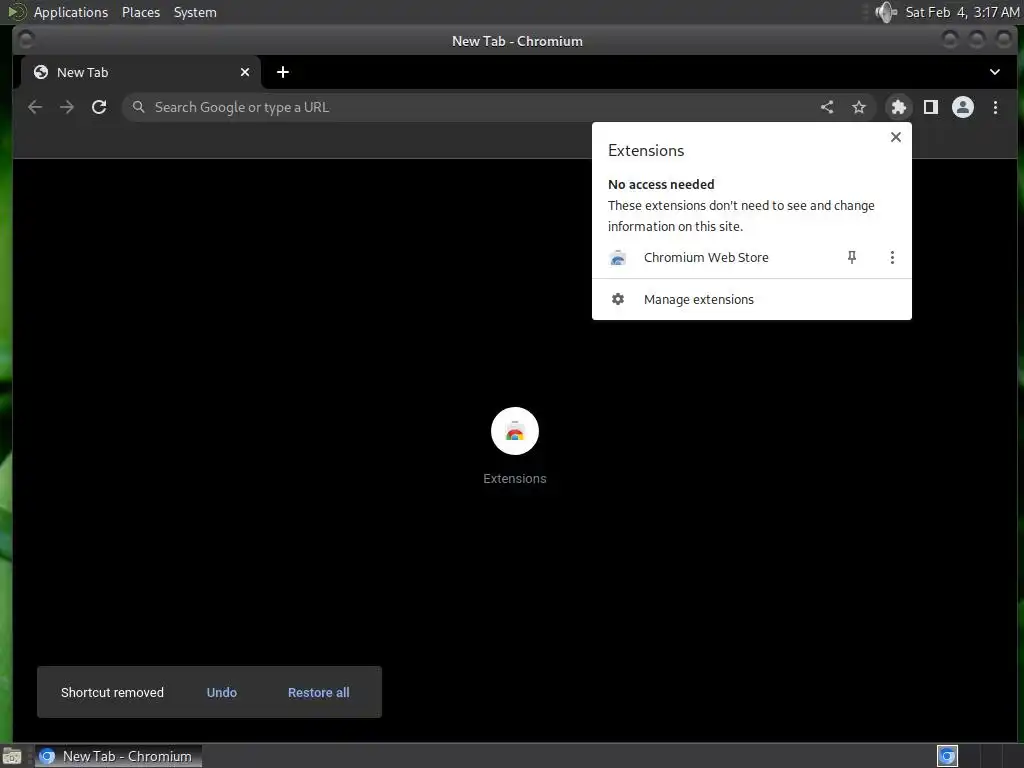Open the Places menu
This screenshot has height=768, width=1024.
tap(141, 12)
